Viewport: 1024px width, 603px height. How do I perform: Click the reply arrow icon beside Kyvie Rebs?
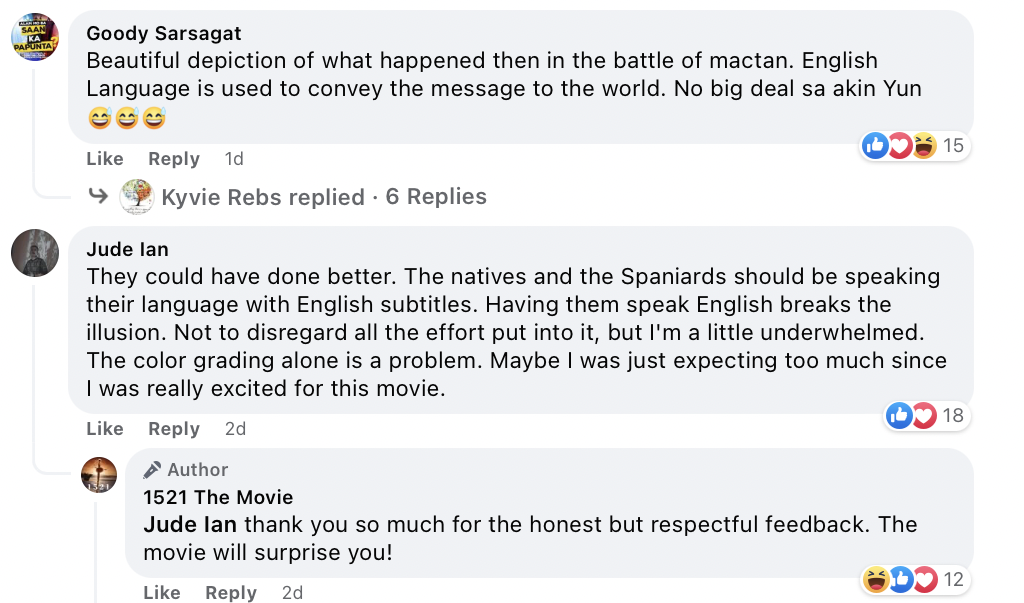[x=98, y=196]
